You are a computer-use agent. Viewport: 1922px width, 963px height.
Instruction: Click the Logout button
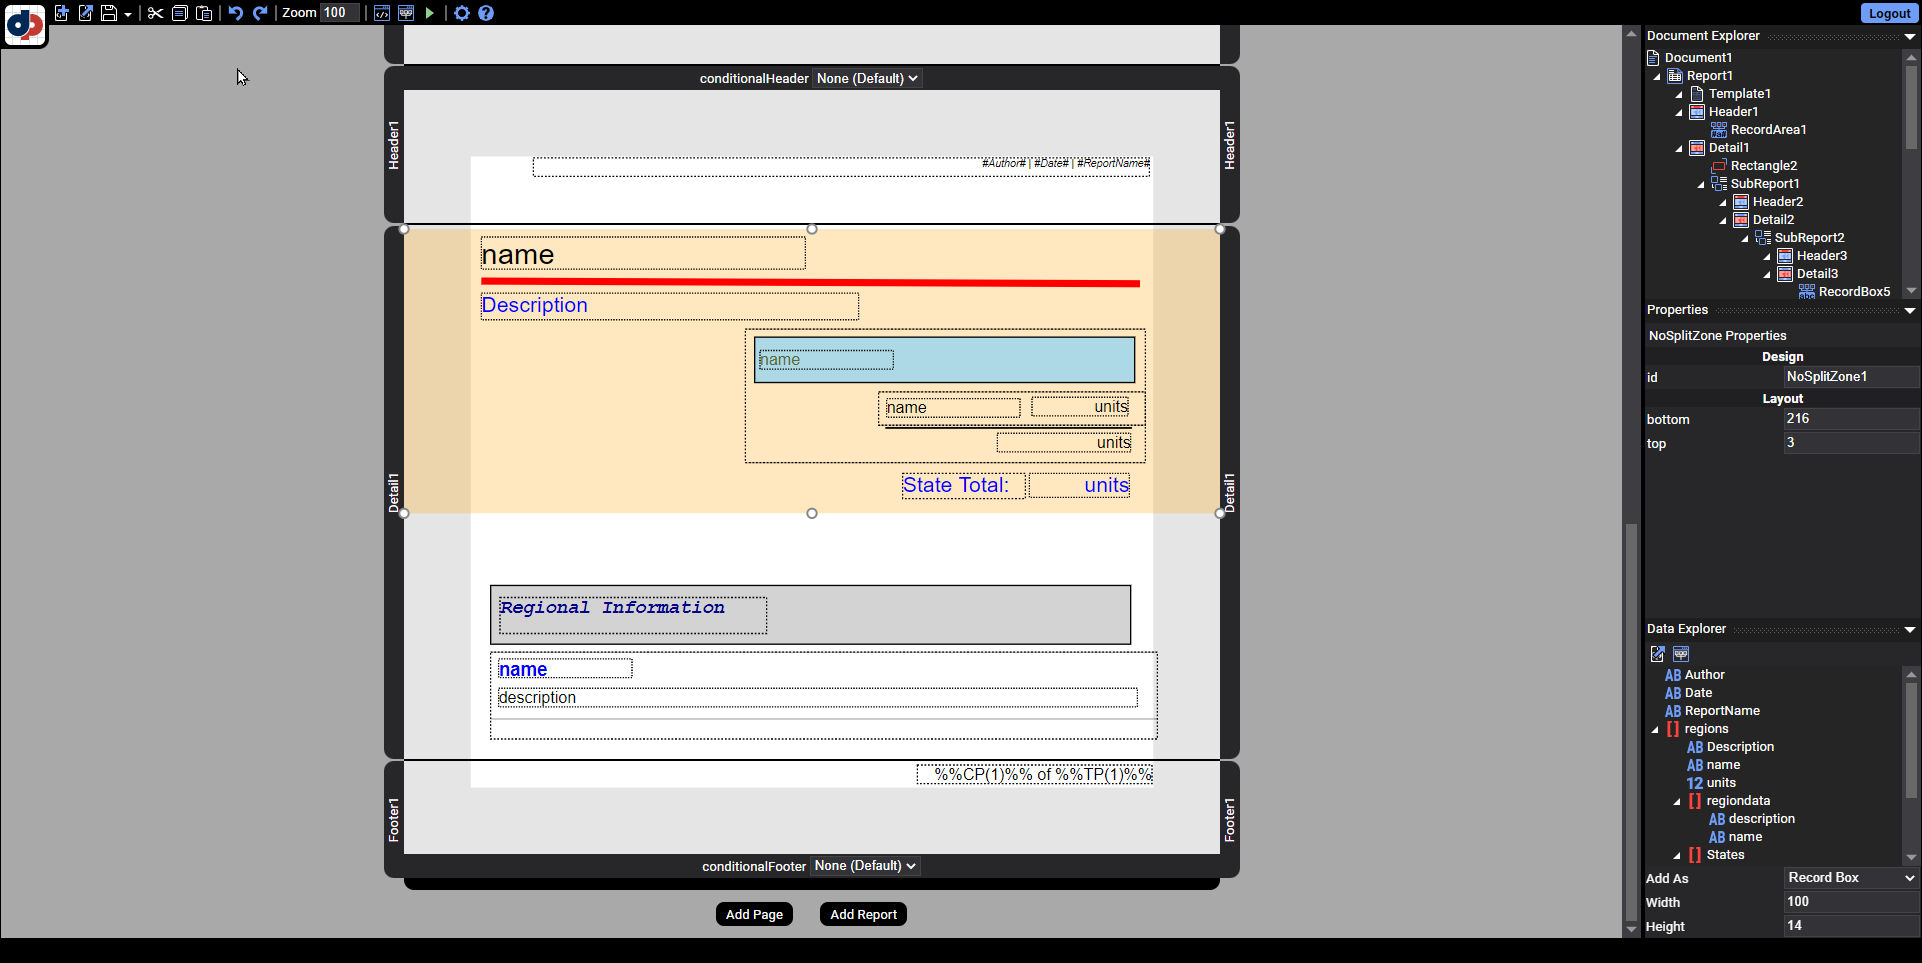point(1888,13)
